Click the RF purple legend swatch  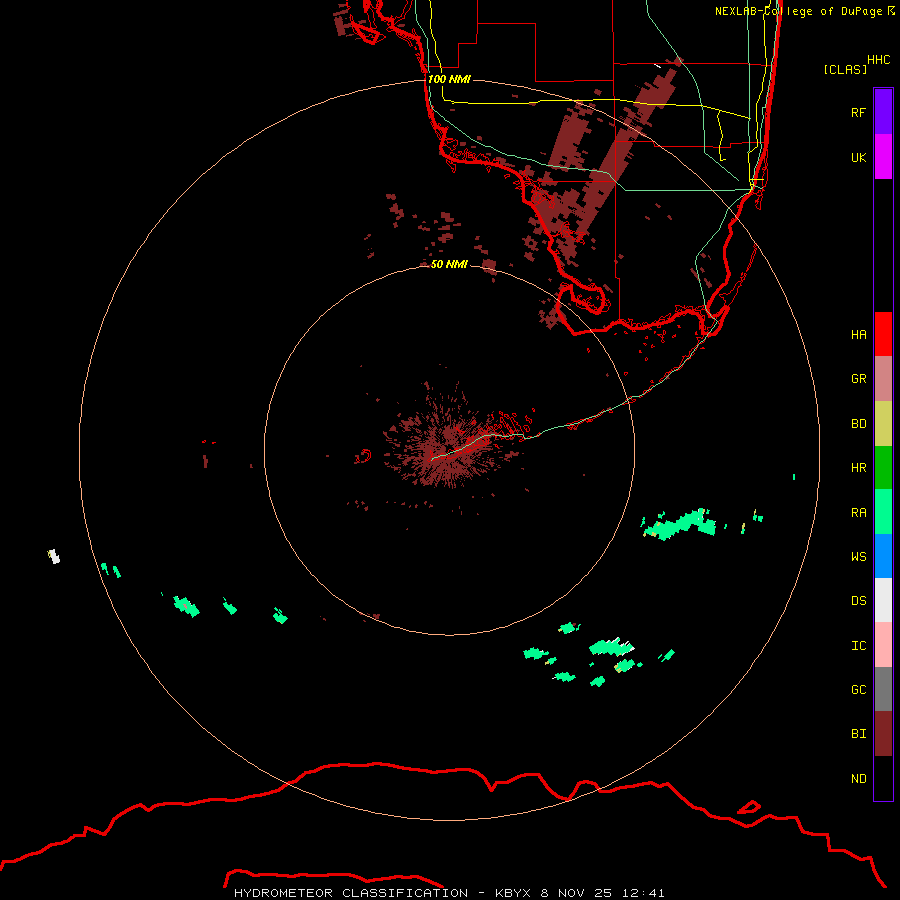click(883, 111)
